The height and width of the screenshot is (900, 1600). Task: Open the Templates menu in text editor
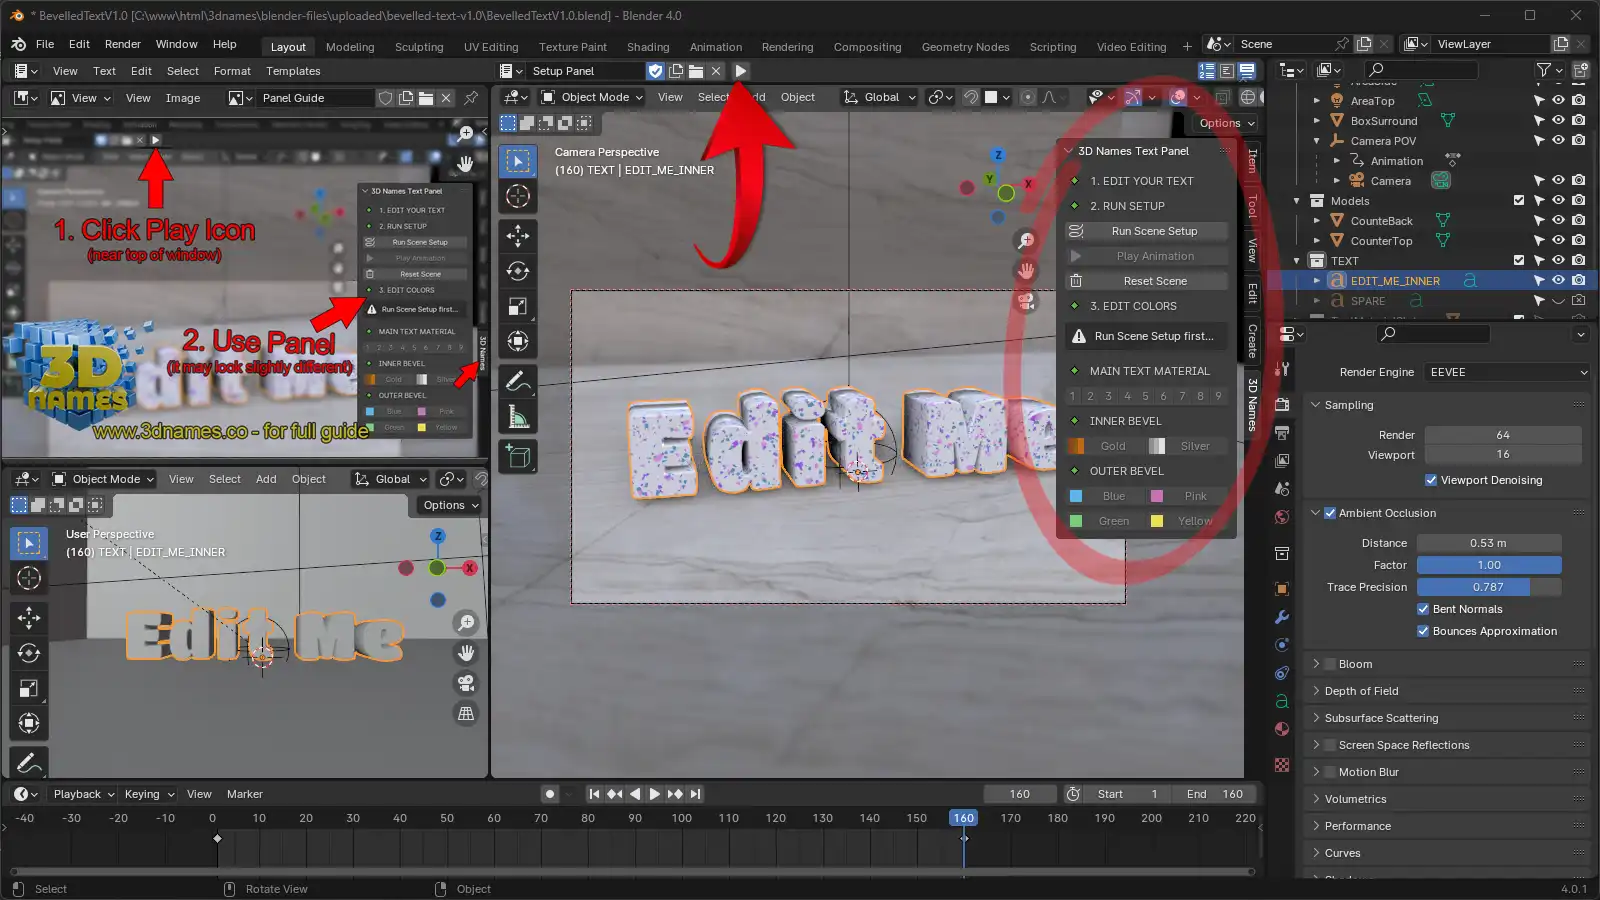pyautogui.click(x=293, y=71)
